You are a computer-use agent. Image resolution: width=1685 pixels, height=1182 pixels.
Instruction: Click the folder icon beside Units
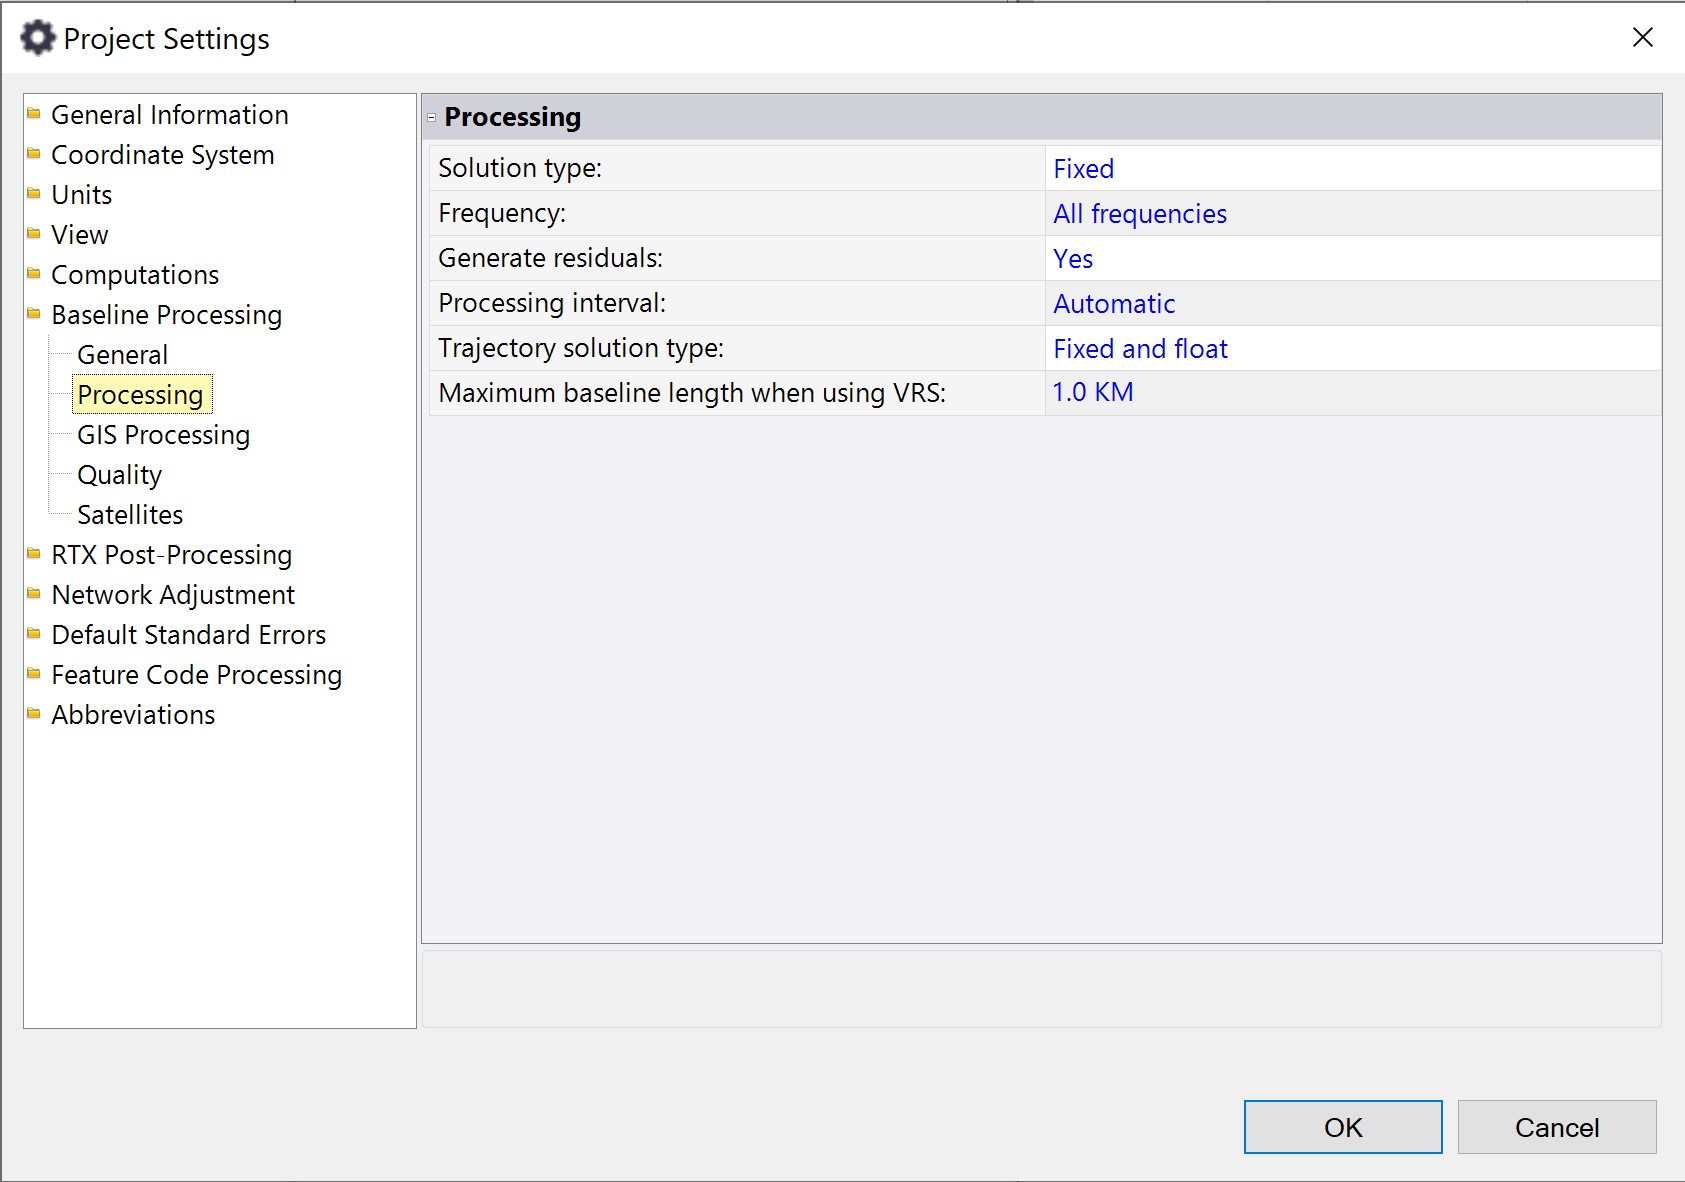[34, 194]
